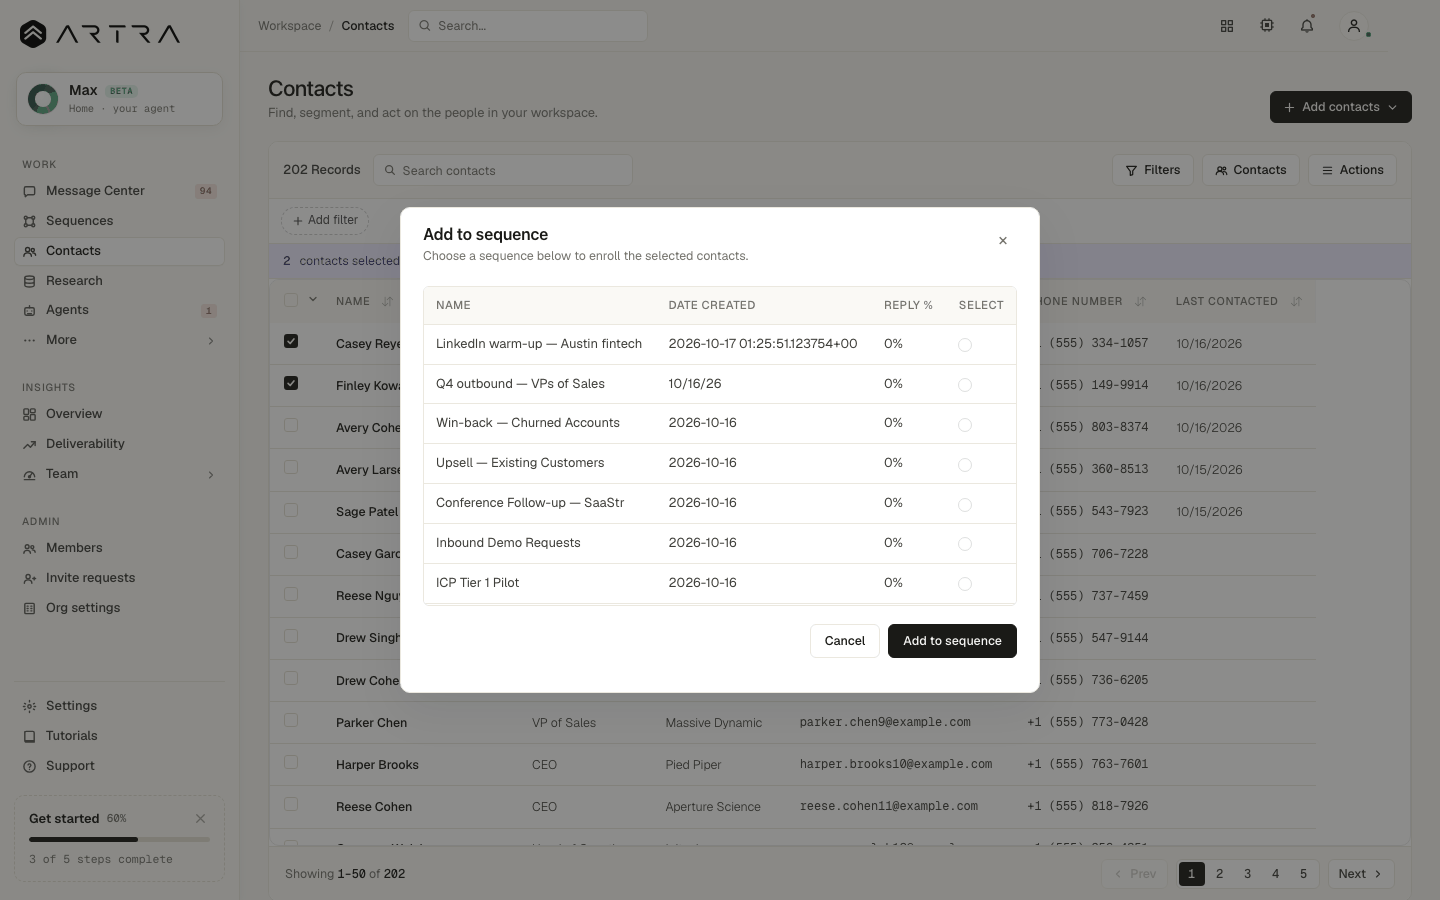Select Win-back — Churned Accounts radio
1440x900 pixels.
tap(965, 425)
